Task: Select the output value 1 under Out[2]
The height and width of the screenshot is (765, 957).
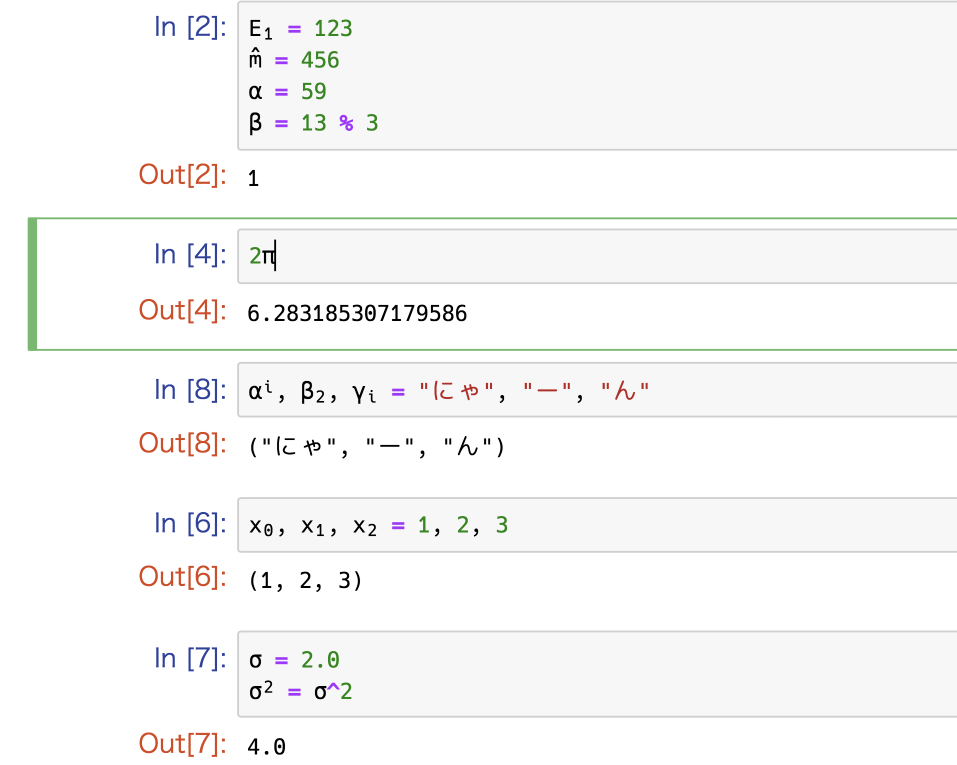Action: coord(253,178)
